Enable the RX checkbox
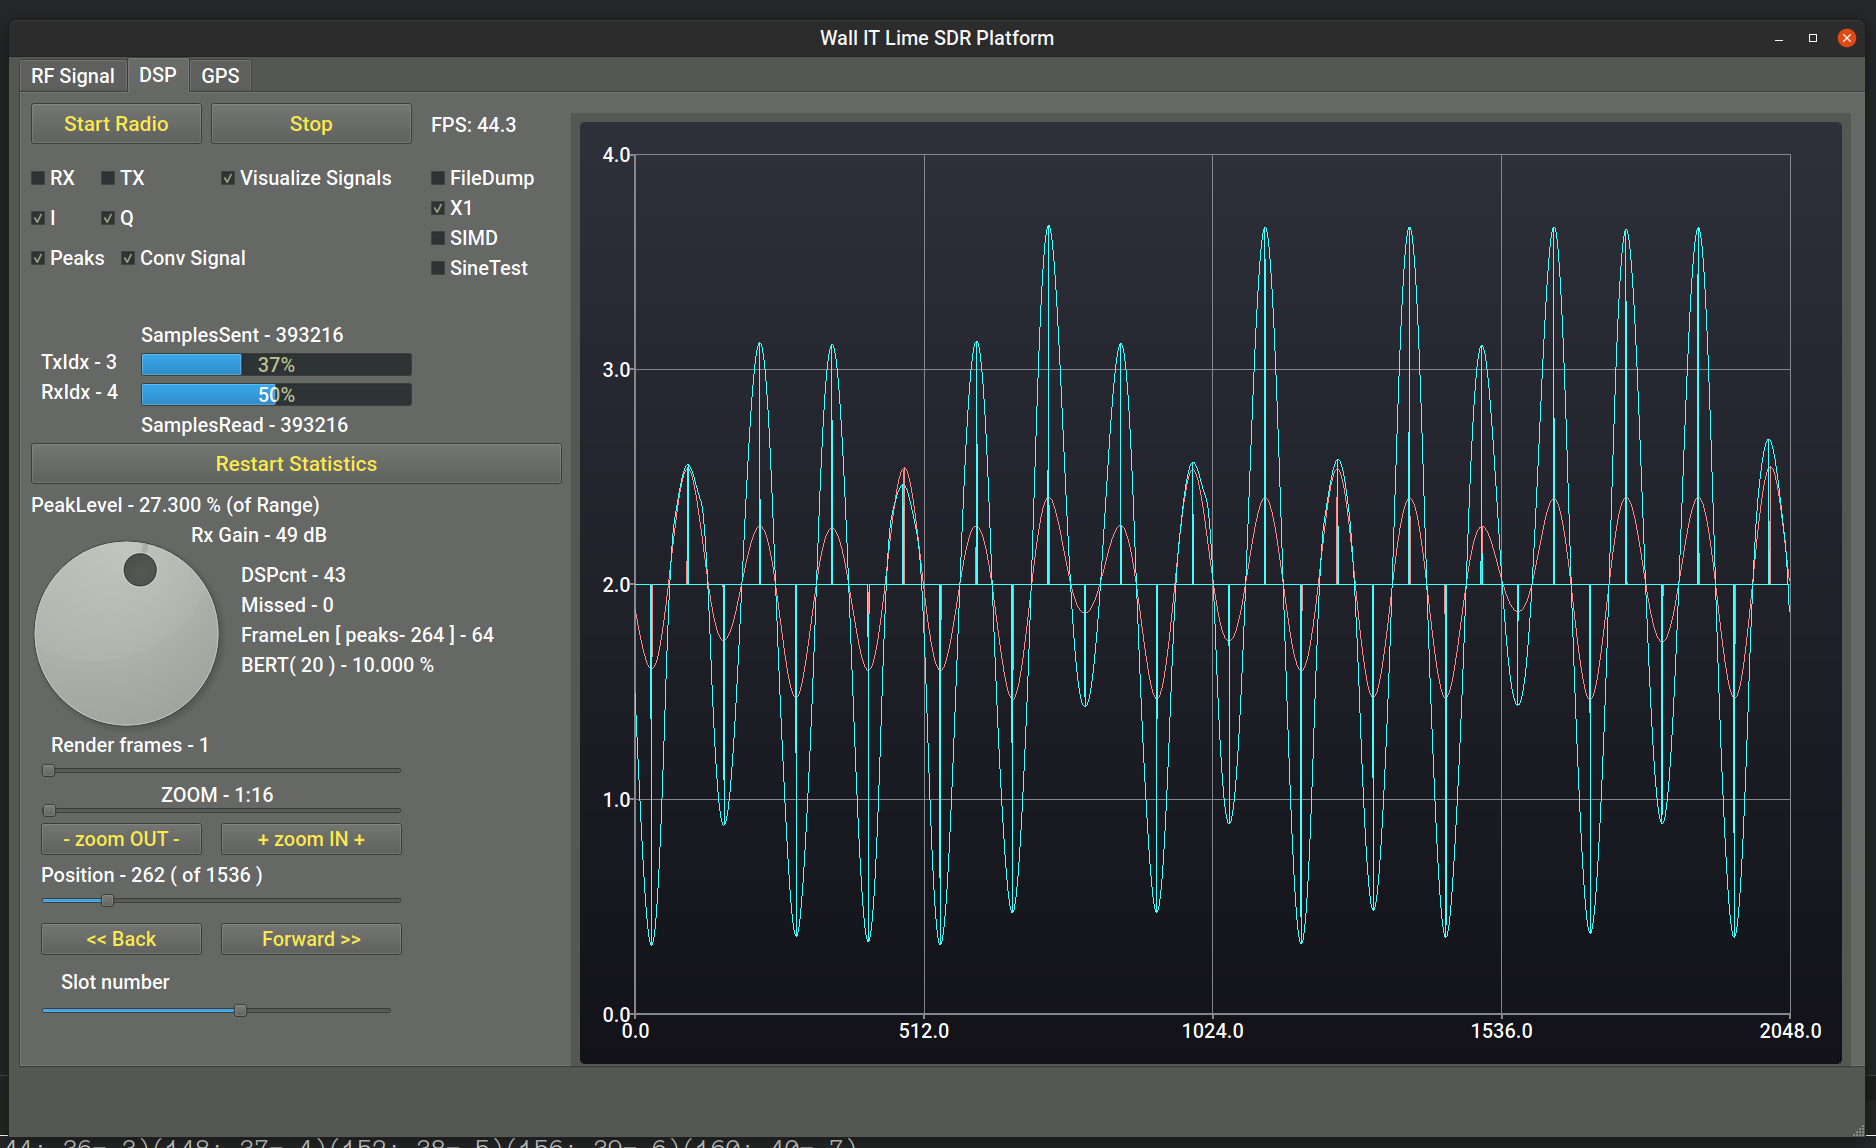The image size is (1876, 1148). point(39,178)
